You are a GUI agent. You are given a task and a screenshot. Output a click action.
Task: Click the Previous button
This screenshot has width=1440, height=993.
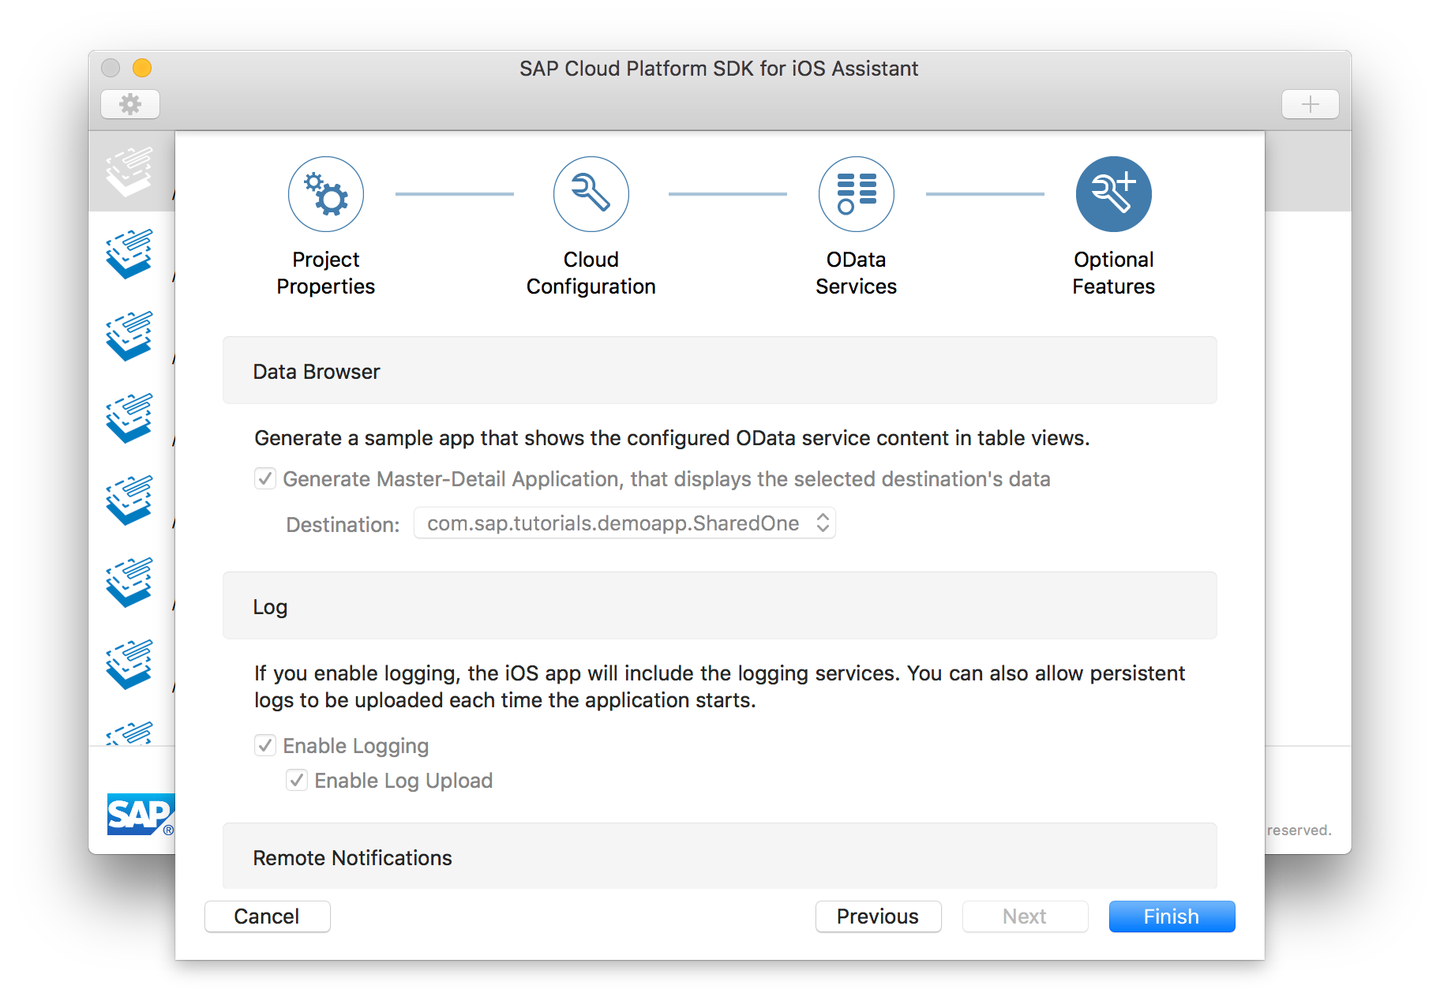click(x=878, y=917)
